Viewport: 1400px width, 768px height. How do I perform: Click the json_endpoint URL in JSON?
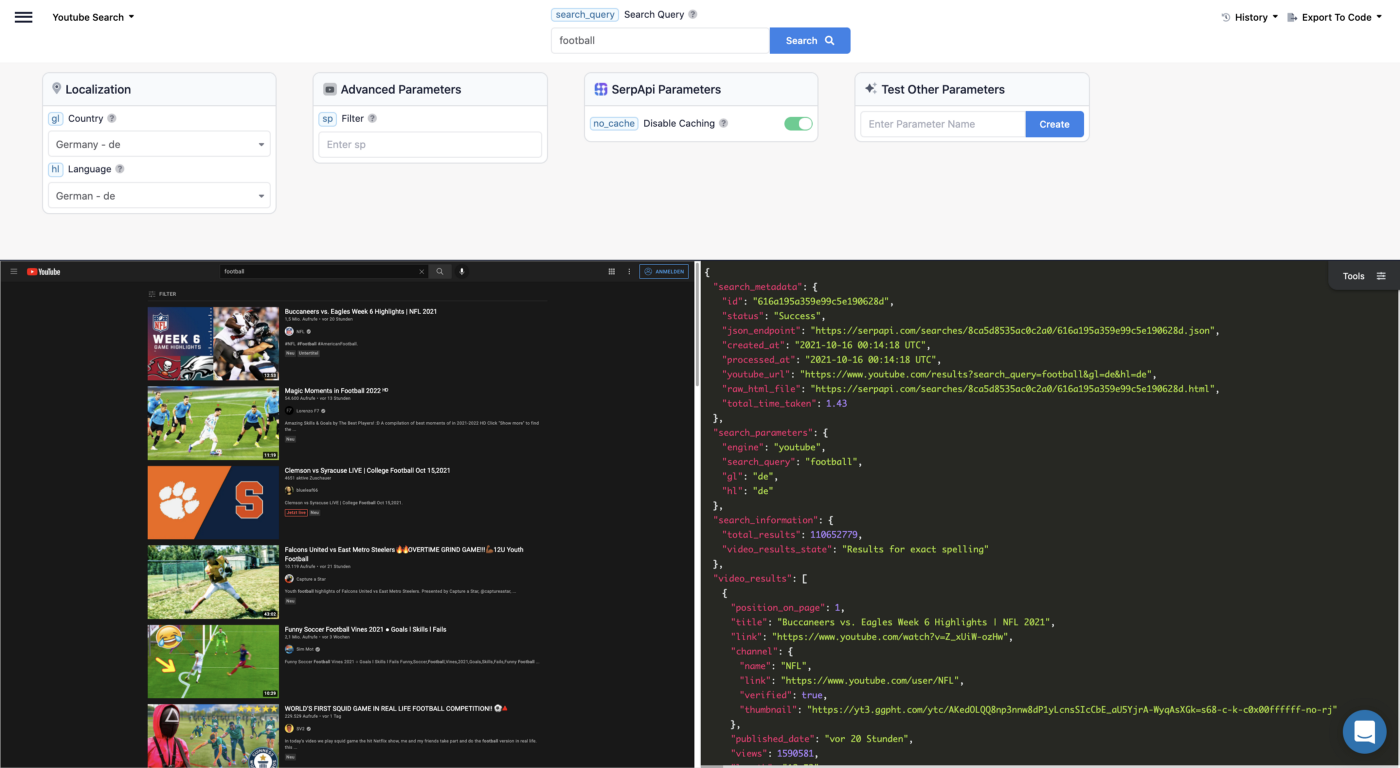[x=1013, y=330]
